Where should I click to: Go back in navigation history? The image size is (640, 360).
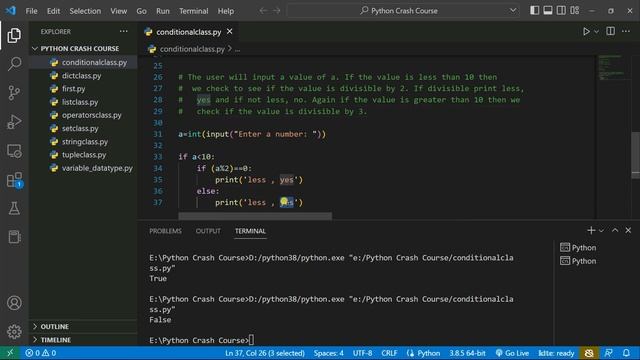click(x=263, y=11)
